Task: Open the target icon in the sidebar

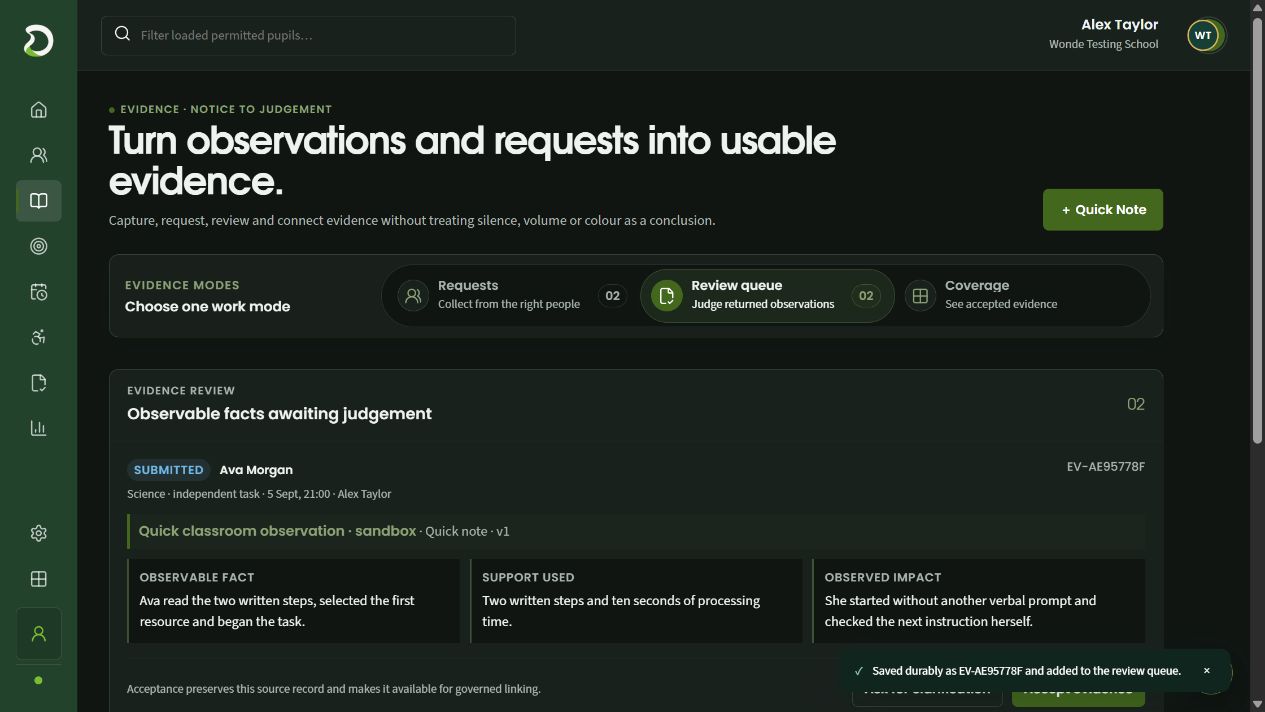Action: [x=39, y=246]
